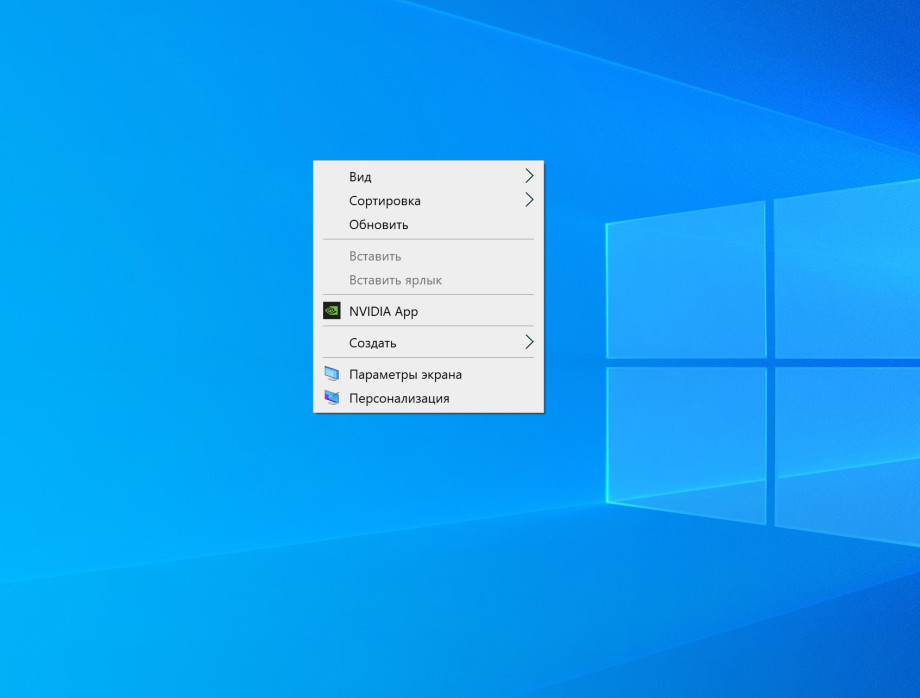Expand the Сортировка submenu arrow
This screenshot has height=698, width=920.
pos(529,200)
